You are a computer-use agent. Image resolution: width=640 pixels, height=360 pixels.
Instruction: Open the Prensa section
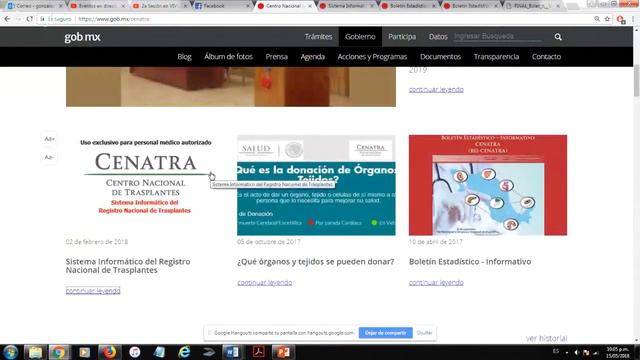click(x=276, y=57)
